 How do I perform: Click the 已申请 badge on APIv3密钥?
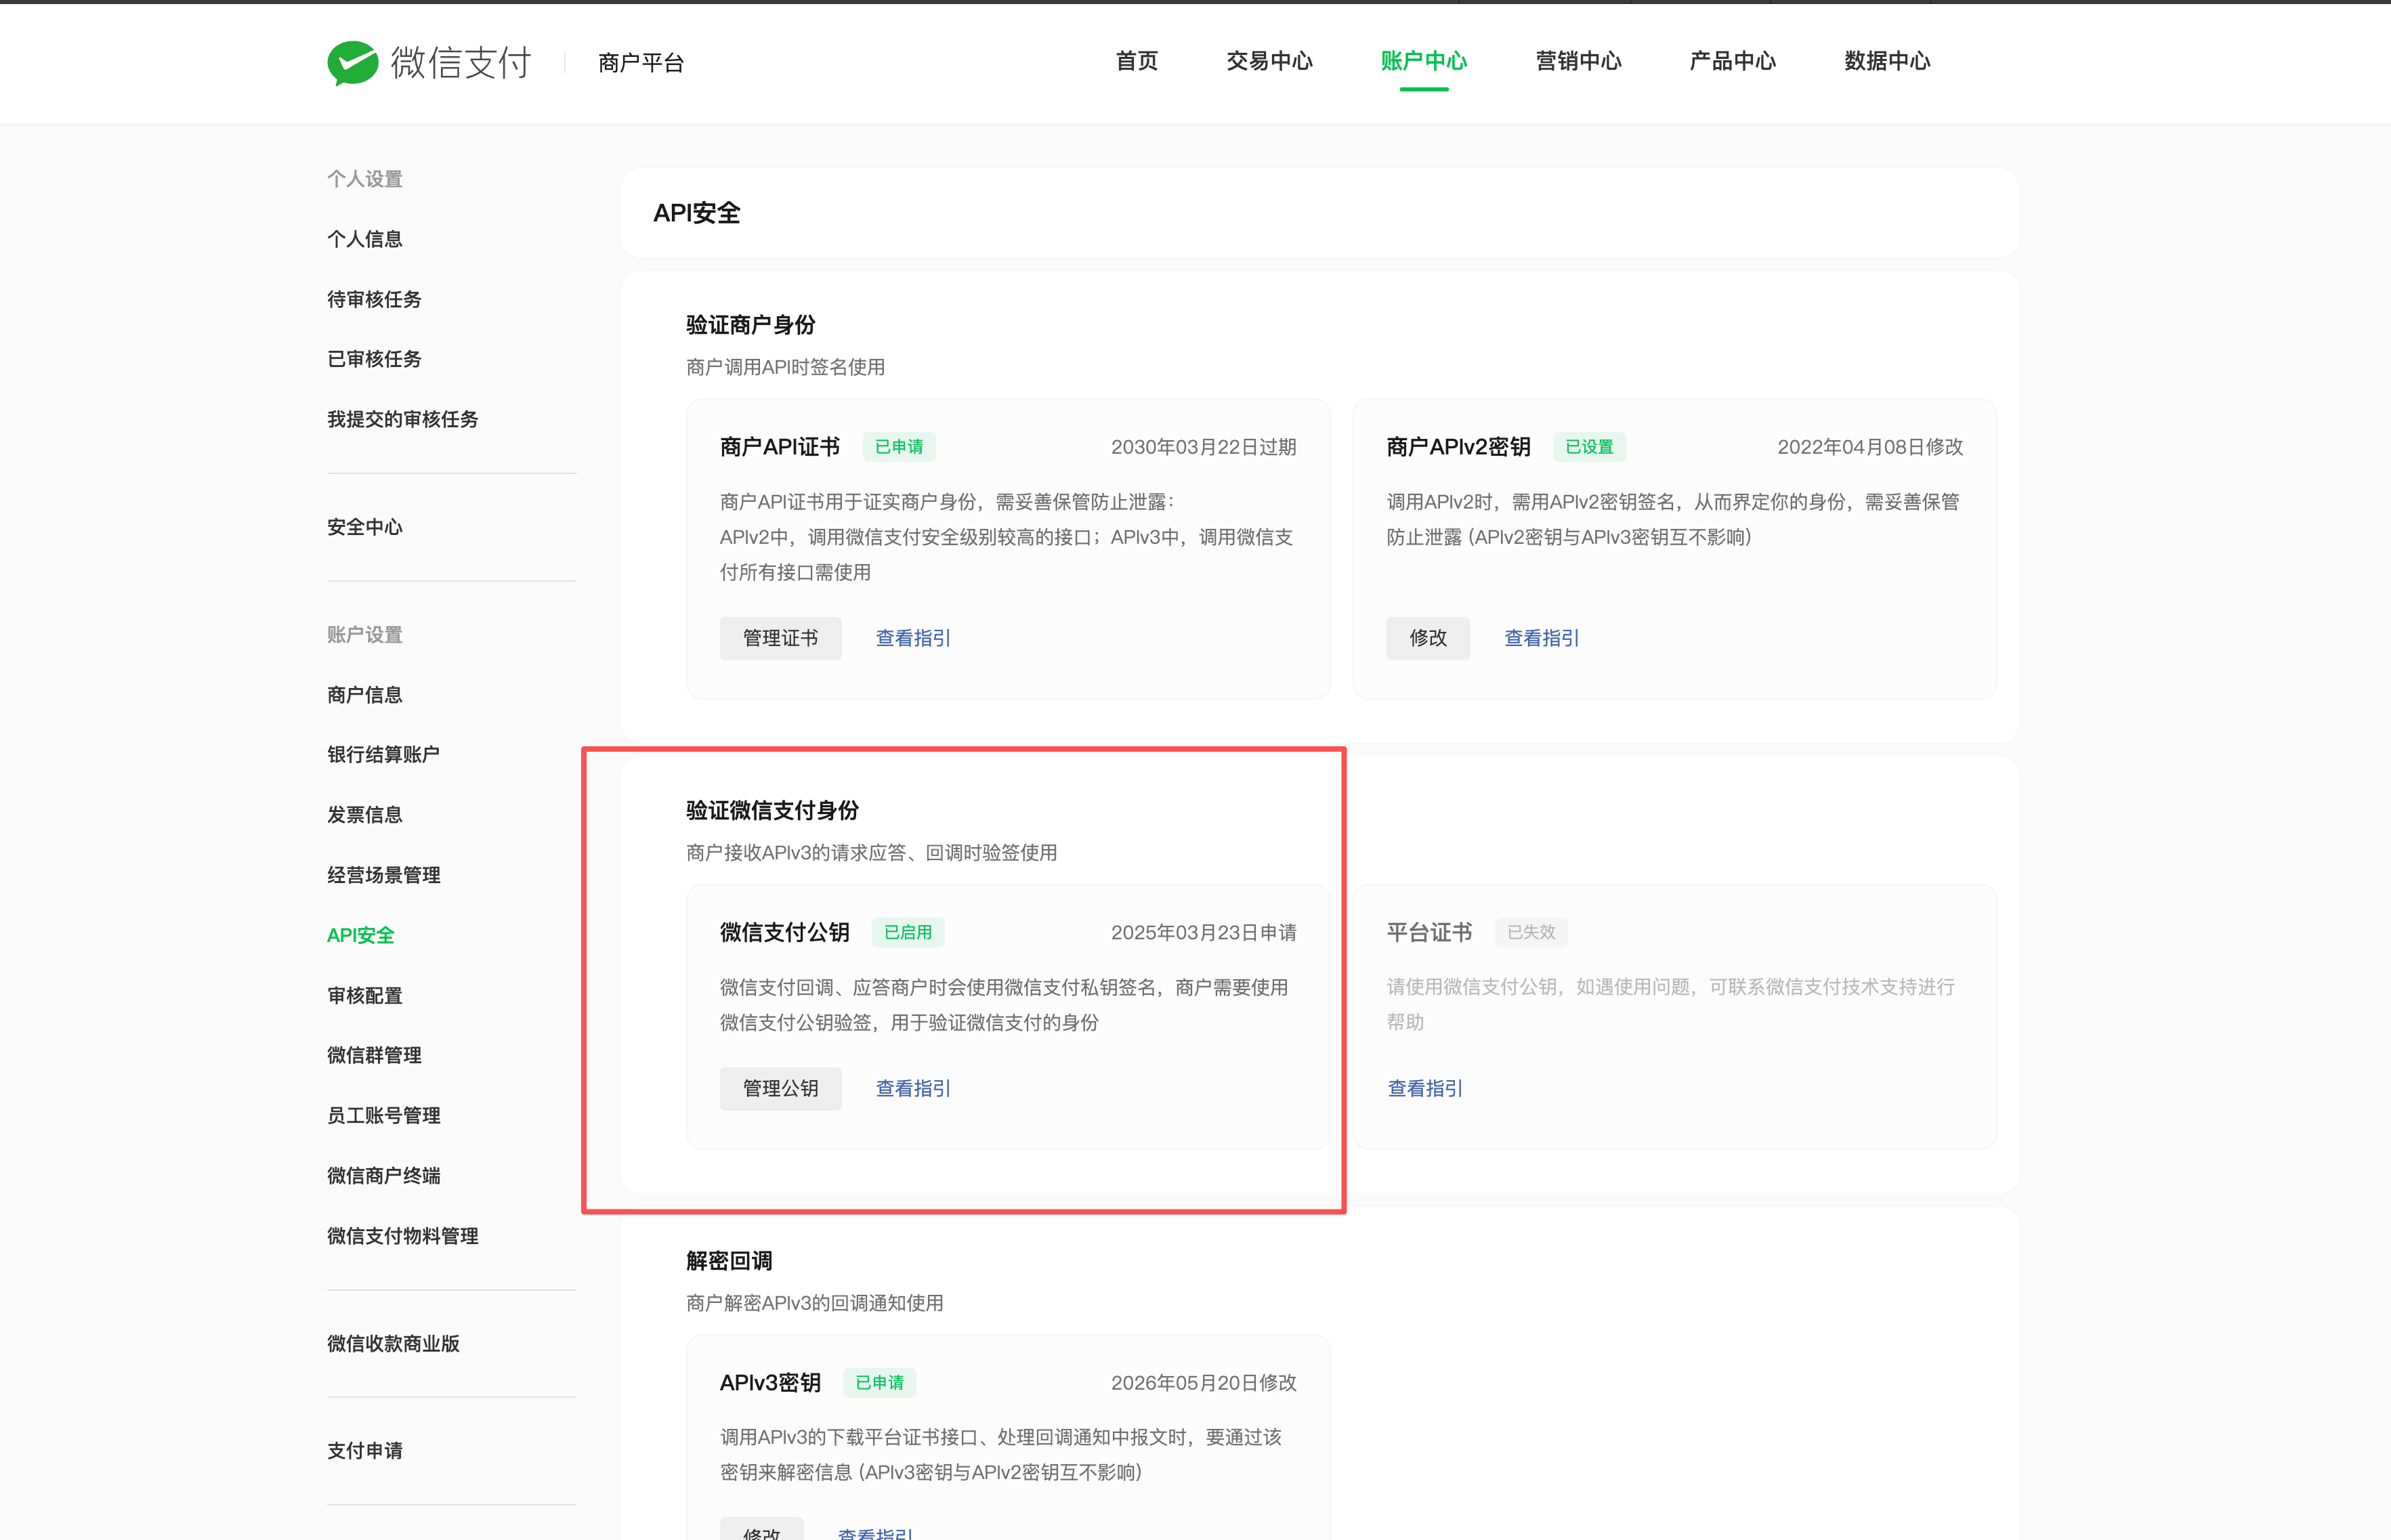click(x=879, y=1382)
